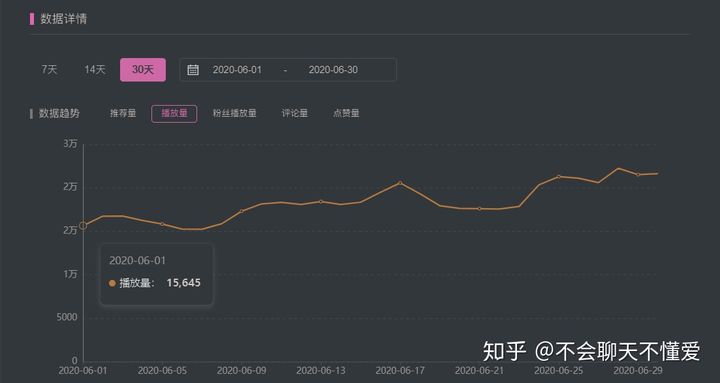Click the 2020-06-13 data point marker

click(x=321, y=202)
